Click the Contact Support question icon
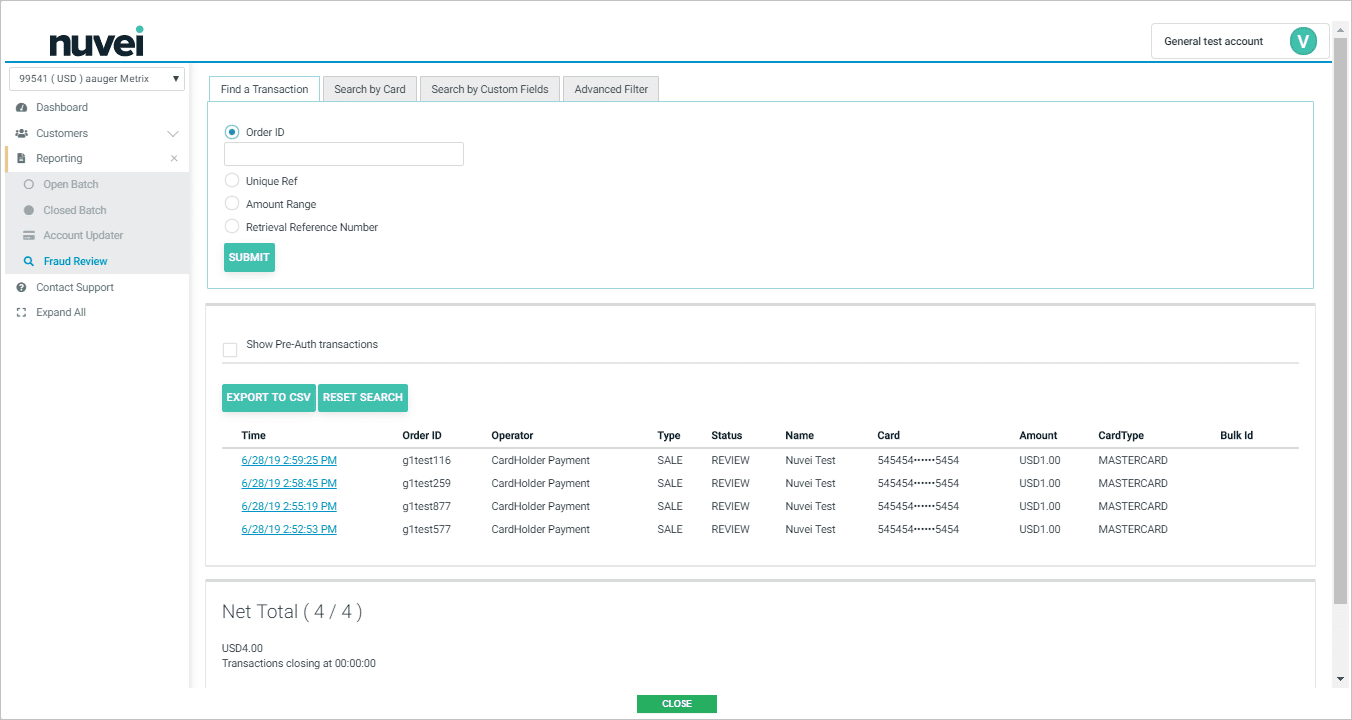The image size is (1352, 720). (x=21, y=287)
